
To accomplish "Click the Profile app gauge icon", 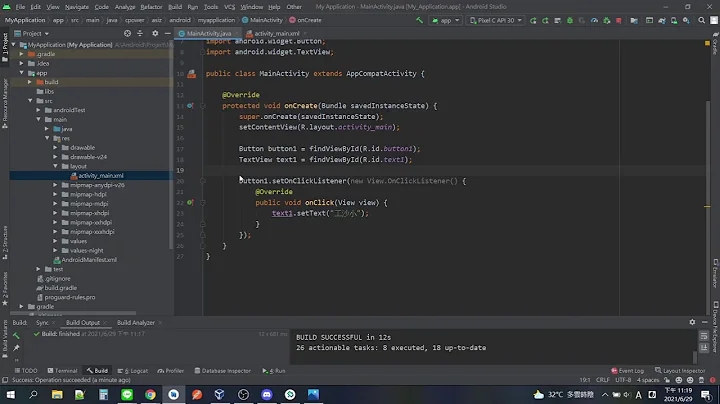I will tap(594, 20).
